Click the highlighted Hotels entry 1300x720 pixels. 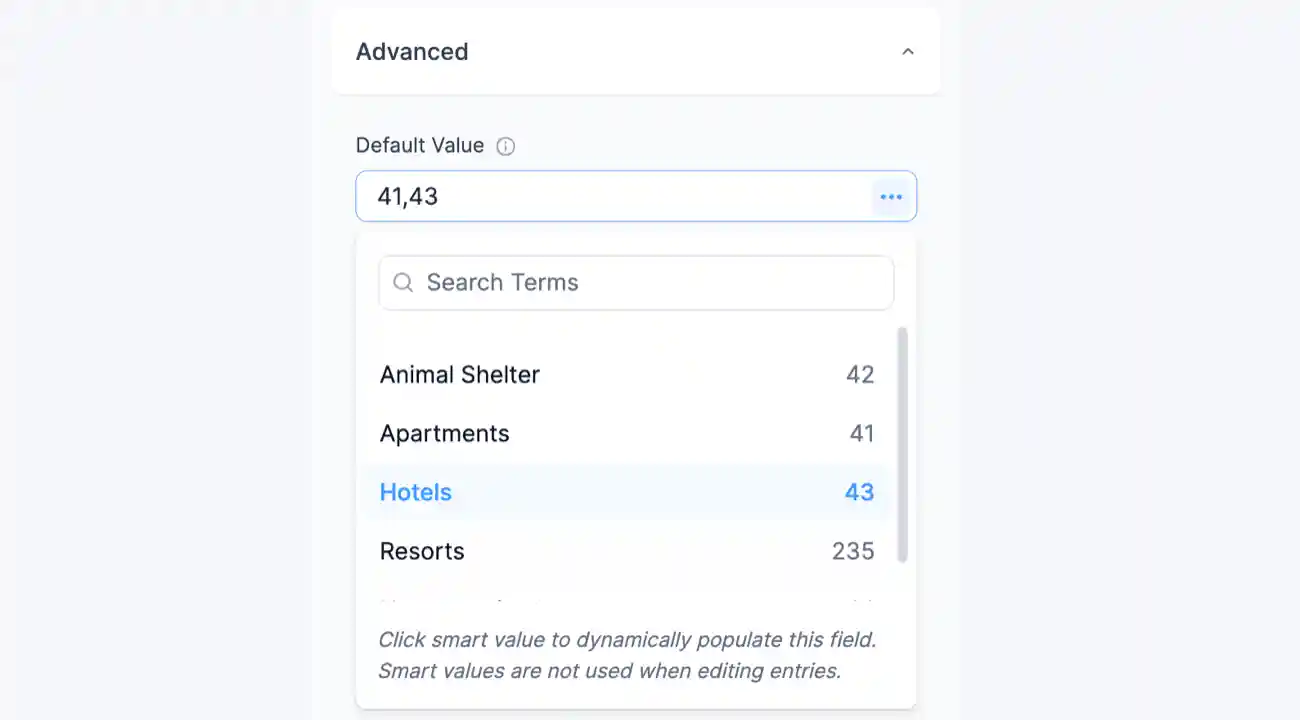(x=416, y=492)
